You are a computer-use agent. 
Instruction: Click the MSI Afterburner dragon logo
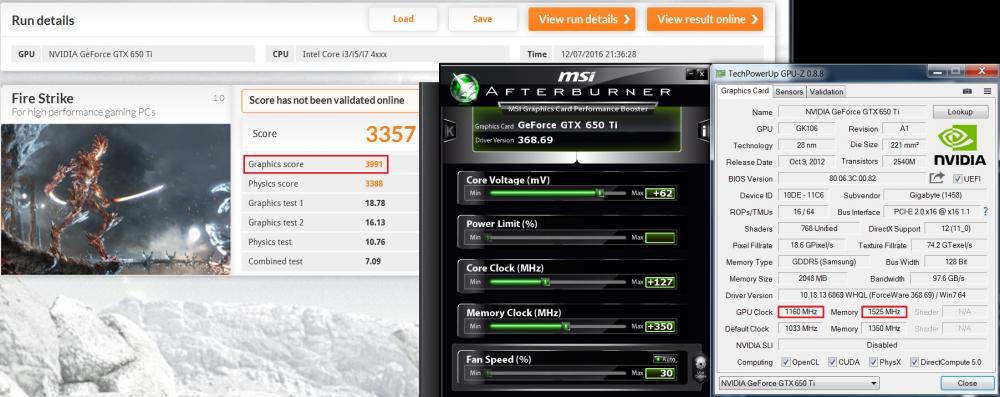tap(464, 88)
